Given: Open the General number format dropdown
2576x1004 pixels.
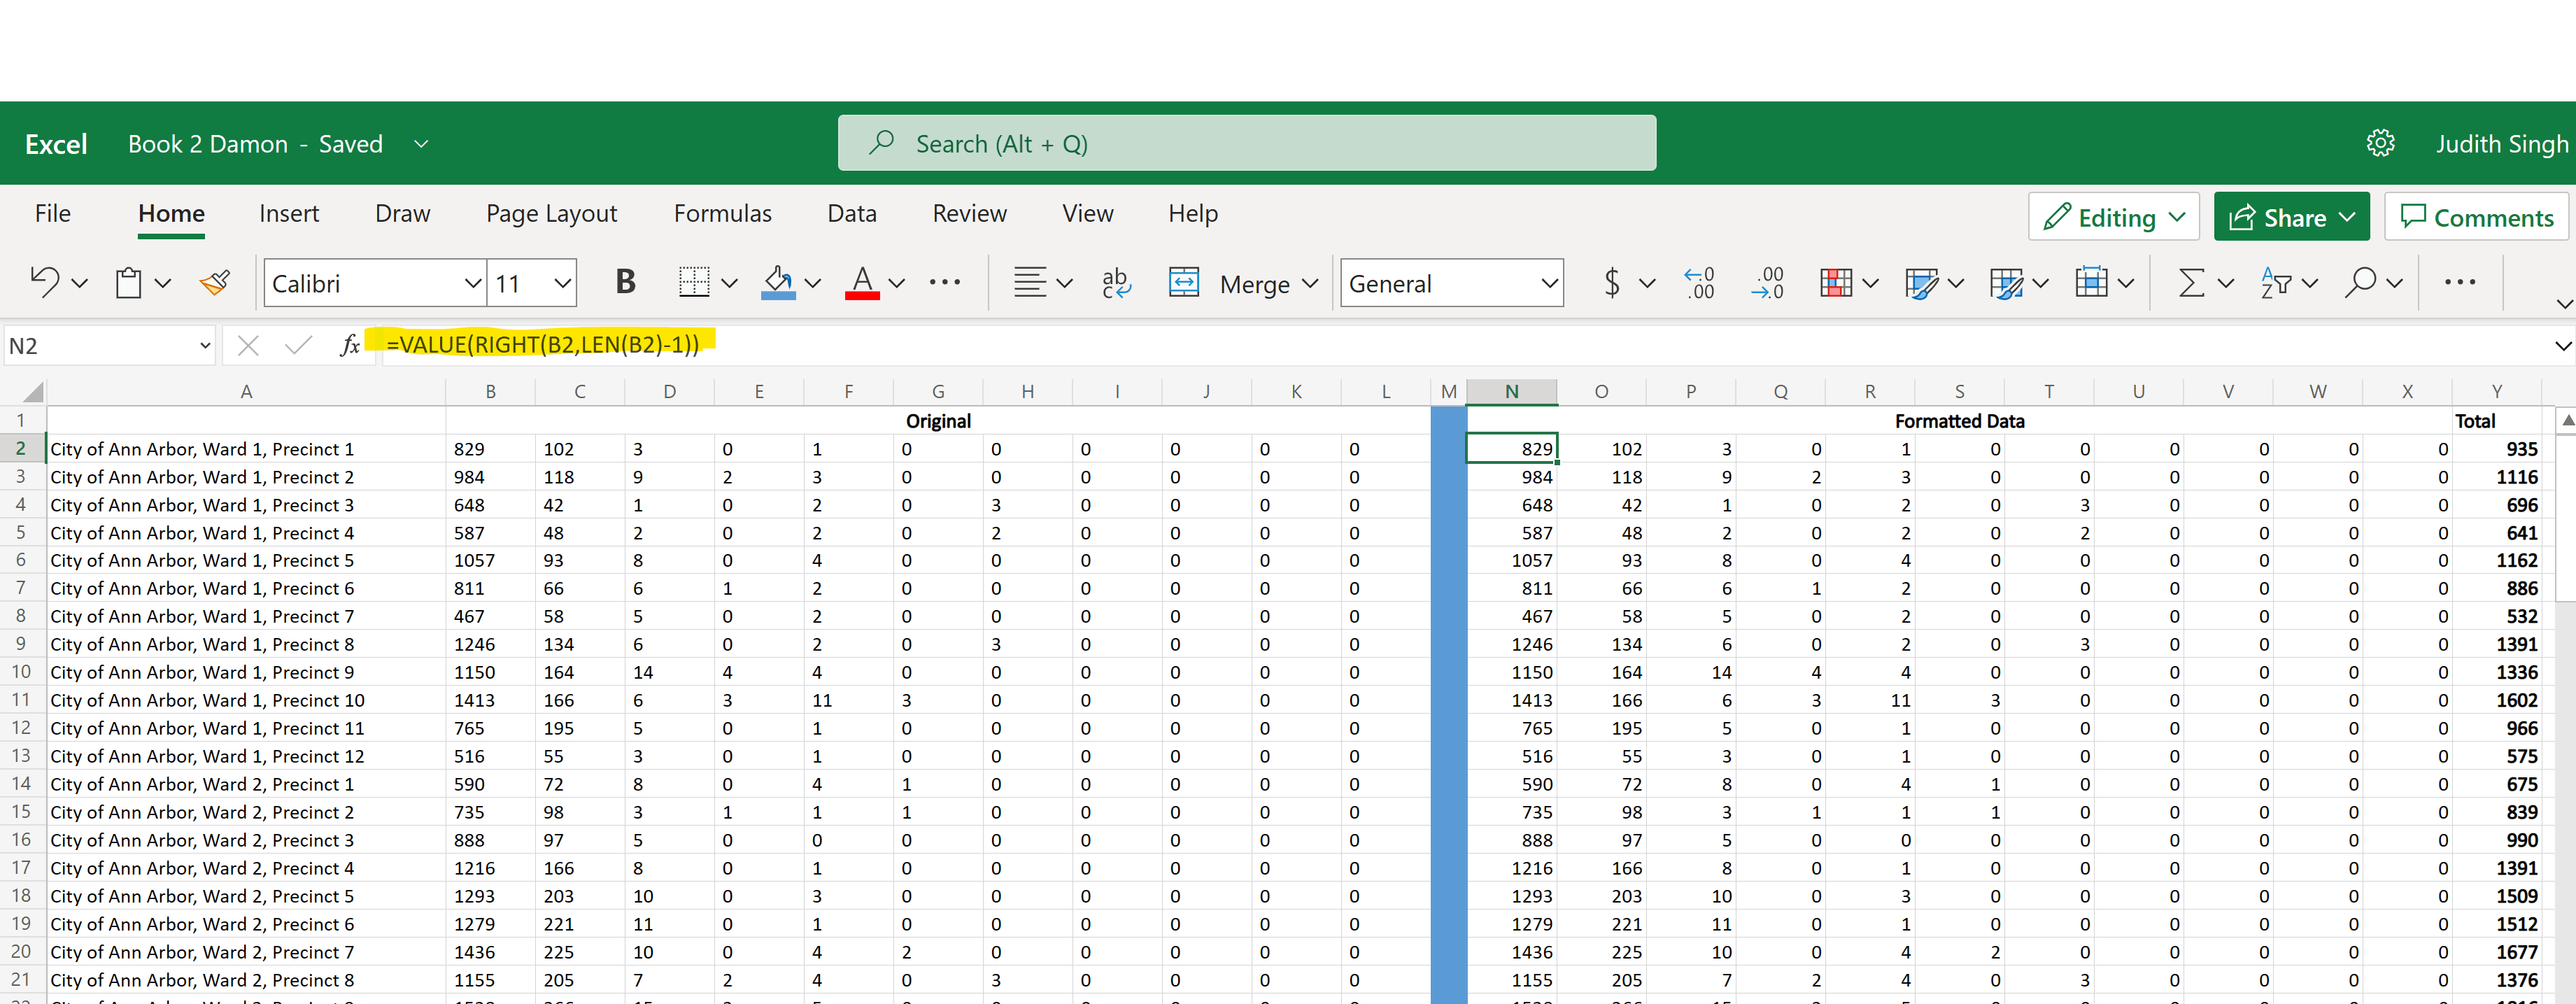Looking at the screenshot, I should point(1549,283).
